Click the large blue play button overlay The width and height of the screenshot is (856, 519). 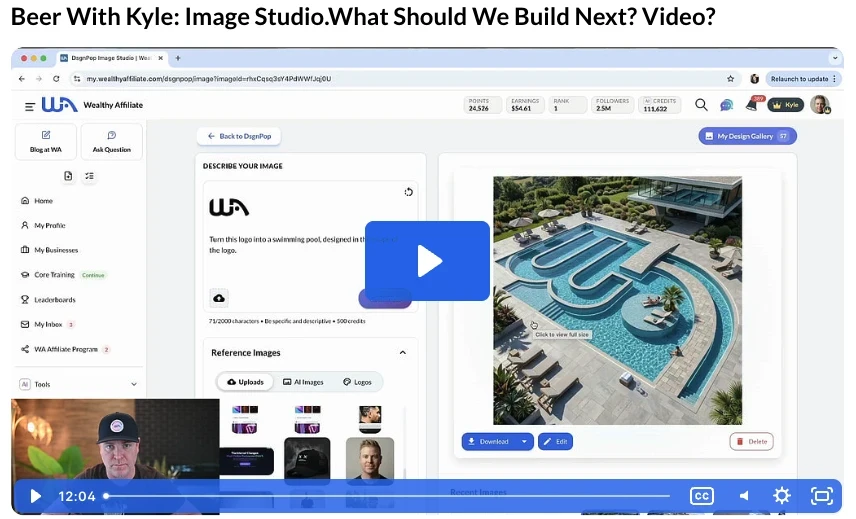pos(427,261)
